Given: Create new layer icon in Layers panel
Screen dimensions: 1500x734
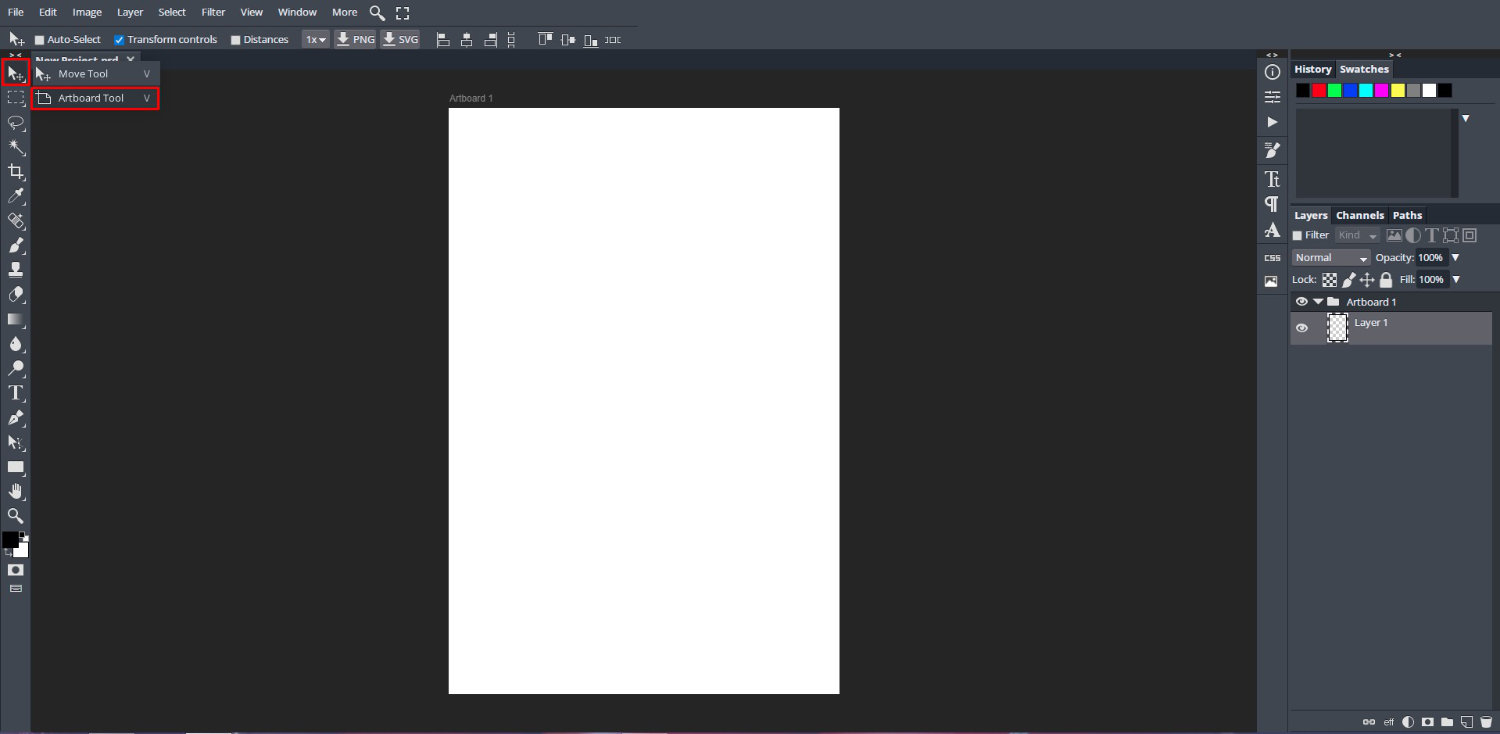Looking at the screenshot, I should pyautogui.click(x=1467, y=722).
